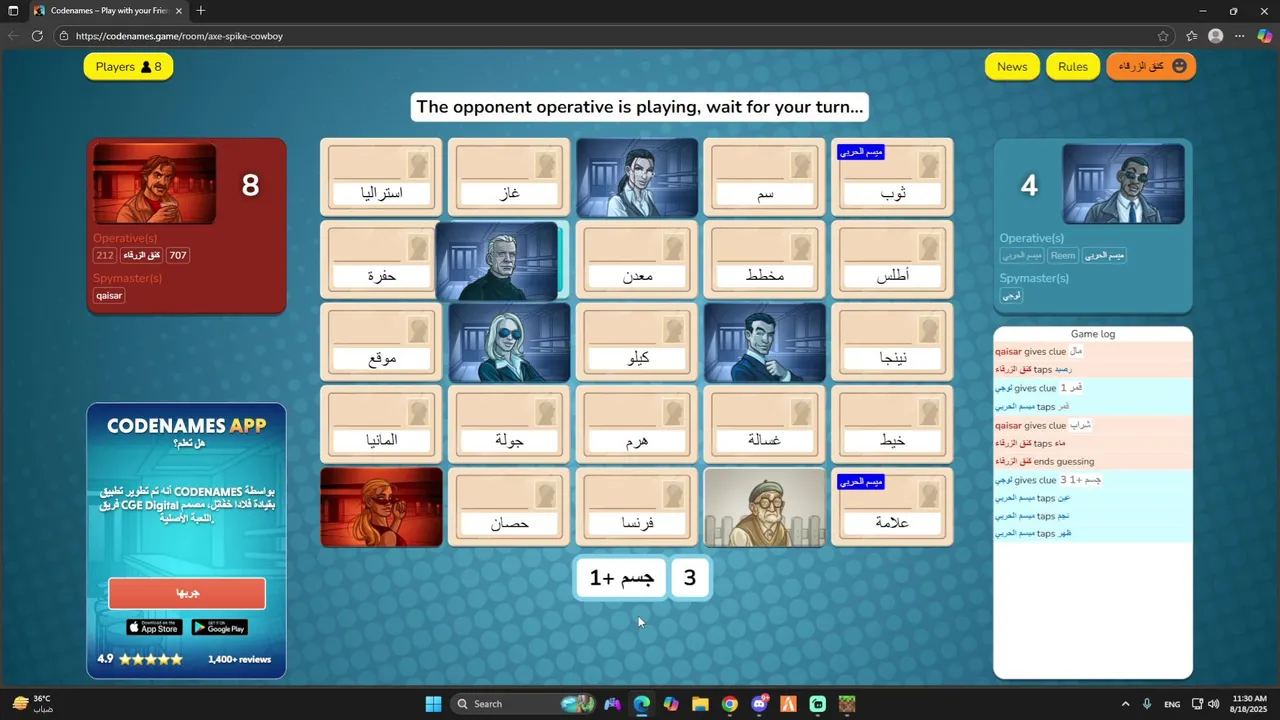Select the جولة word card
The image size is (1280, 720).
(509, 425)
